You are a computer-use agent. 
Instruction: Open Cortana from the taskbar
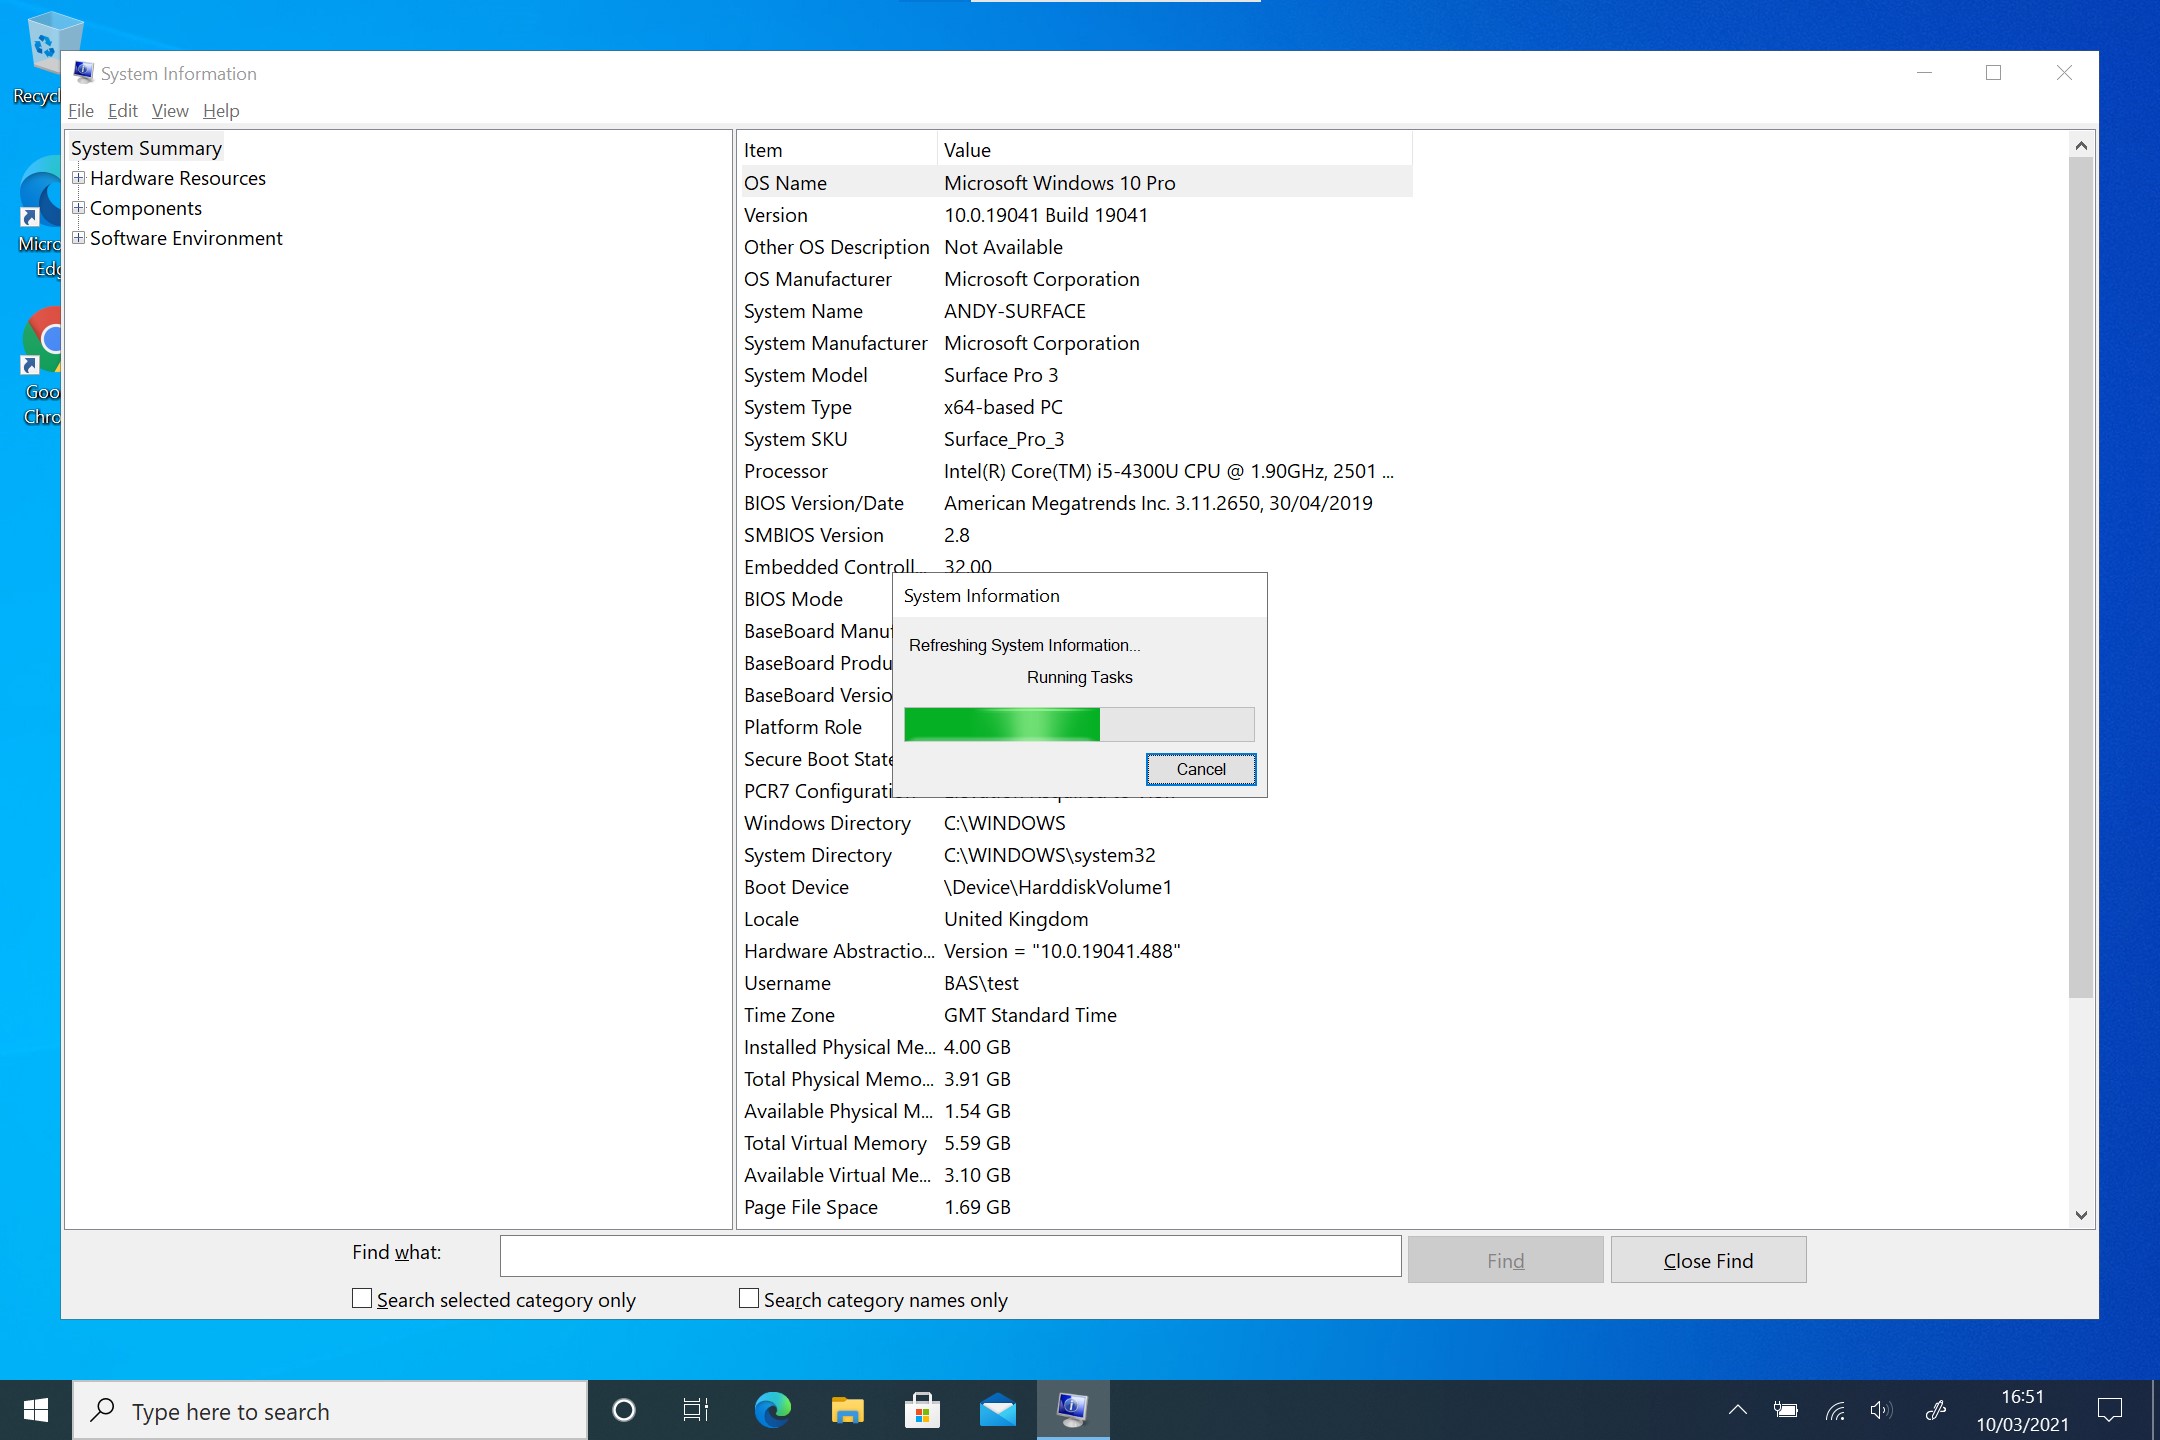(x=624, y=1410)
